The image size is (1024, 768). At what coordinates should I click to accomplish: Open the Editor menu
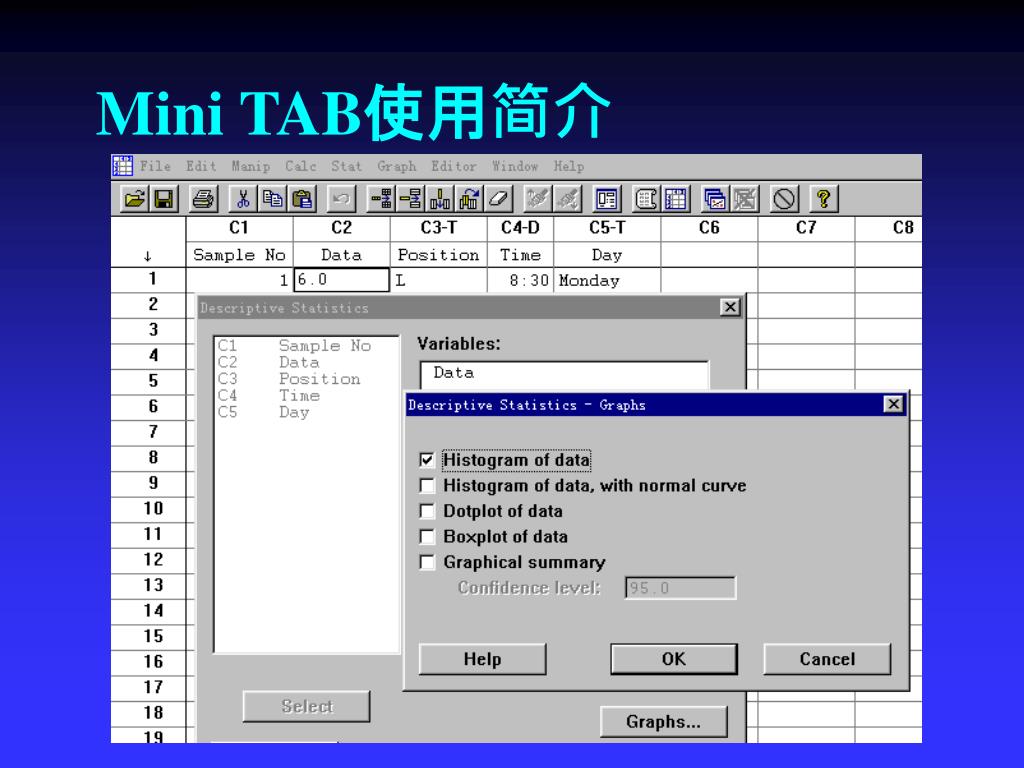tap(454, 166)
